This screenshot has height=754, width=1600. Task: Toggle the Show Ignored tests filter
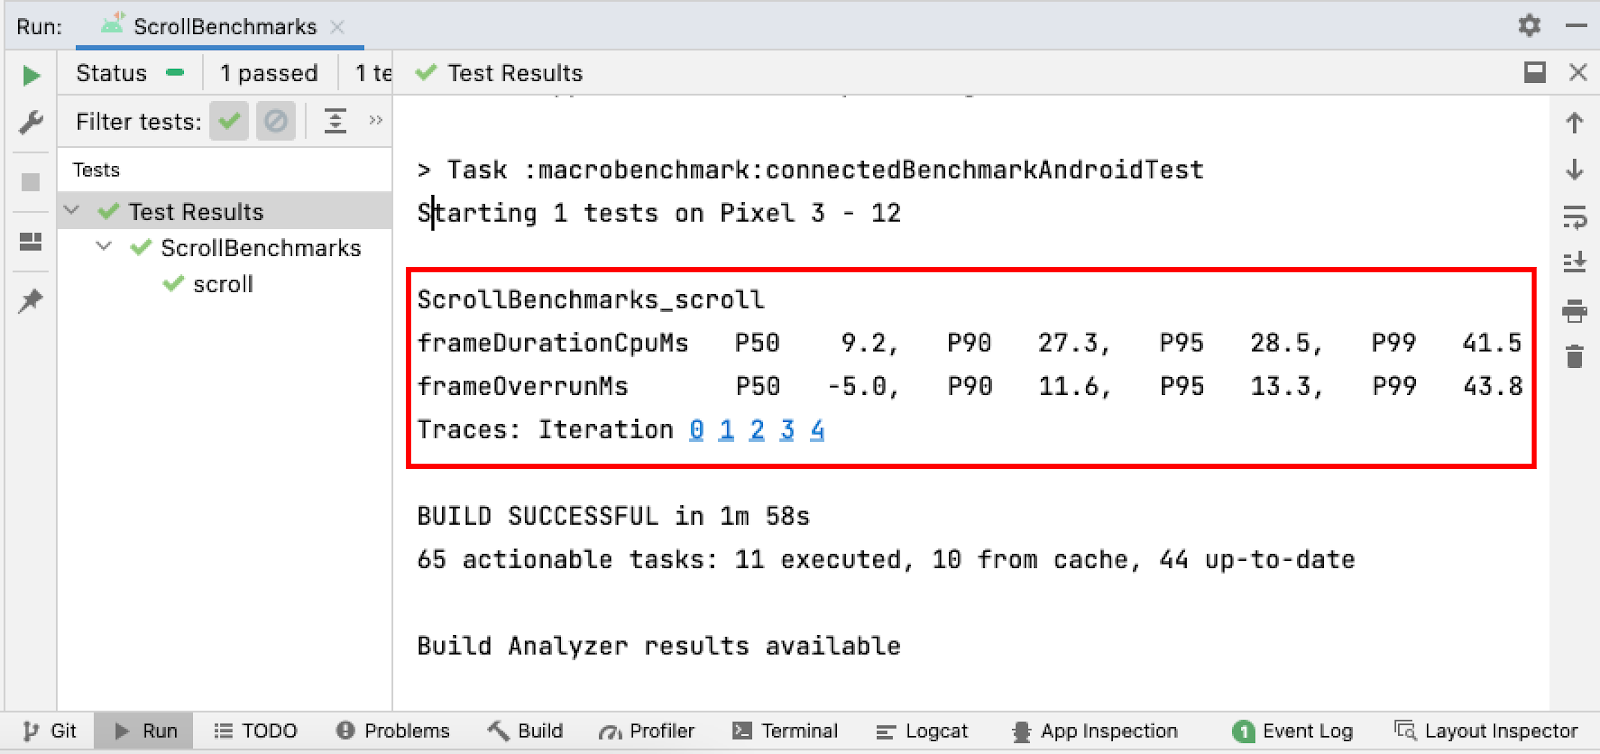[x=276, y=121]
